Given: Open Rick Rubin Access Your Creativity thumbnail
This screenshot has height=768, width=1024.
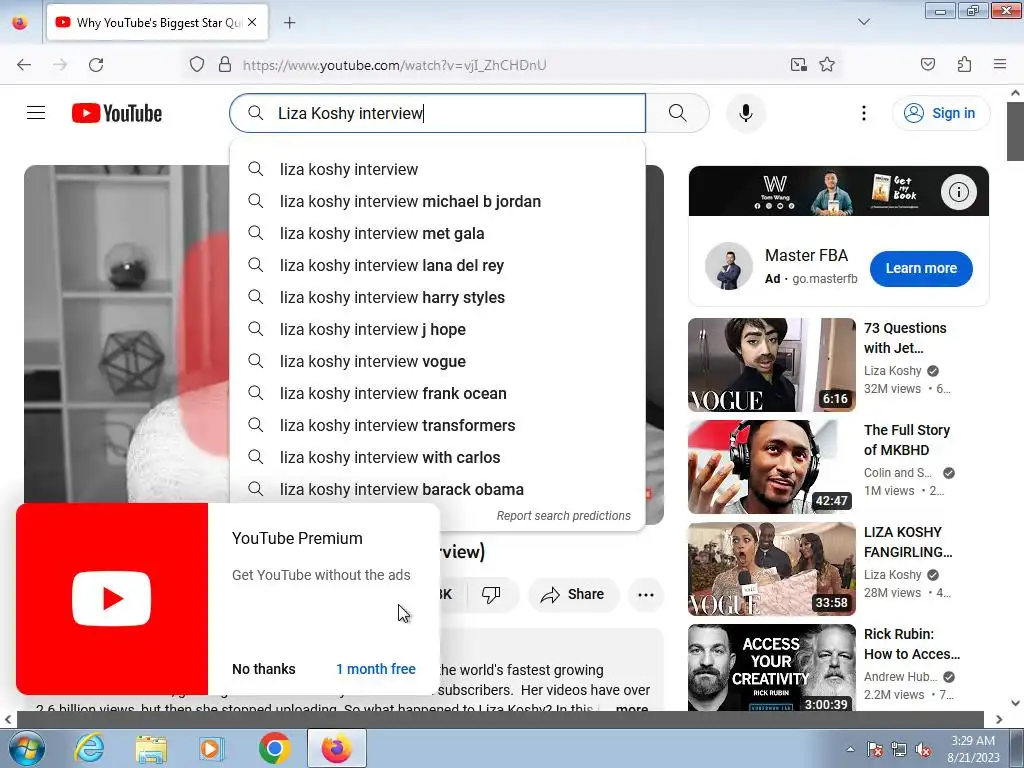Looking at the screenshot, I should point(771,667).
